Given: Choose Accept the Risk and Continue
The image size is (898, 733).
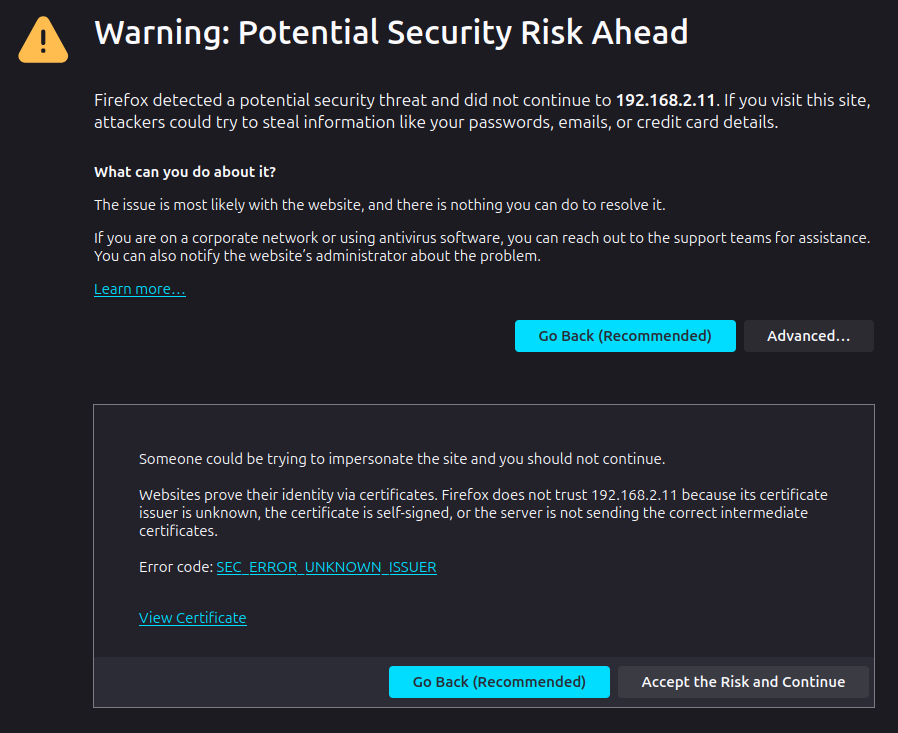Looking at the screenshot, I should [x=743, y=682].
